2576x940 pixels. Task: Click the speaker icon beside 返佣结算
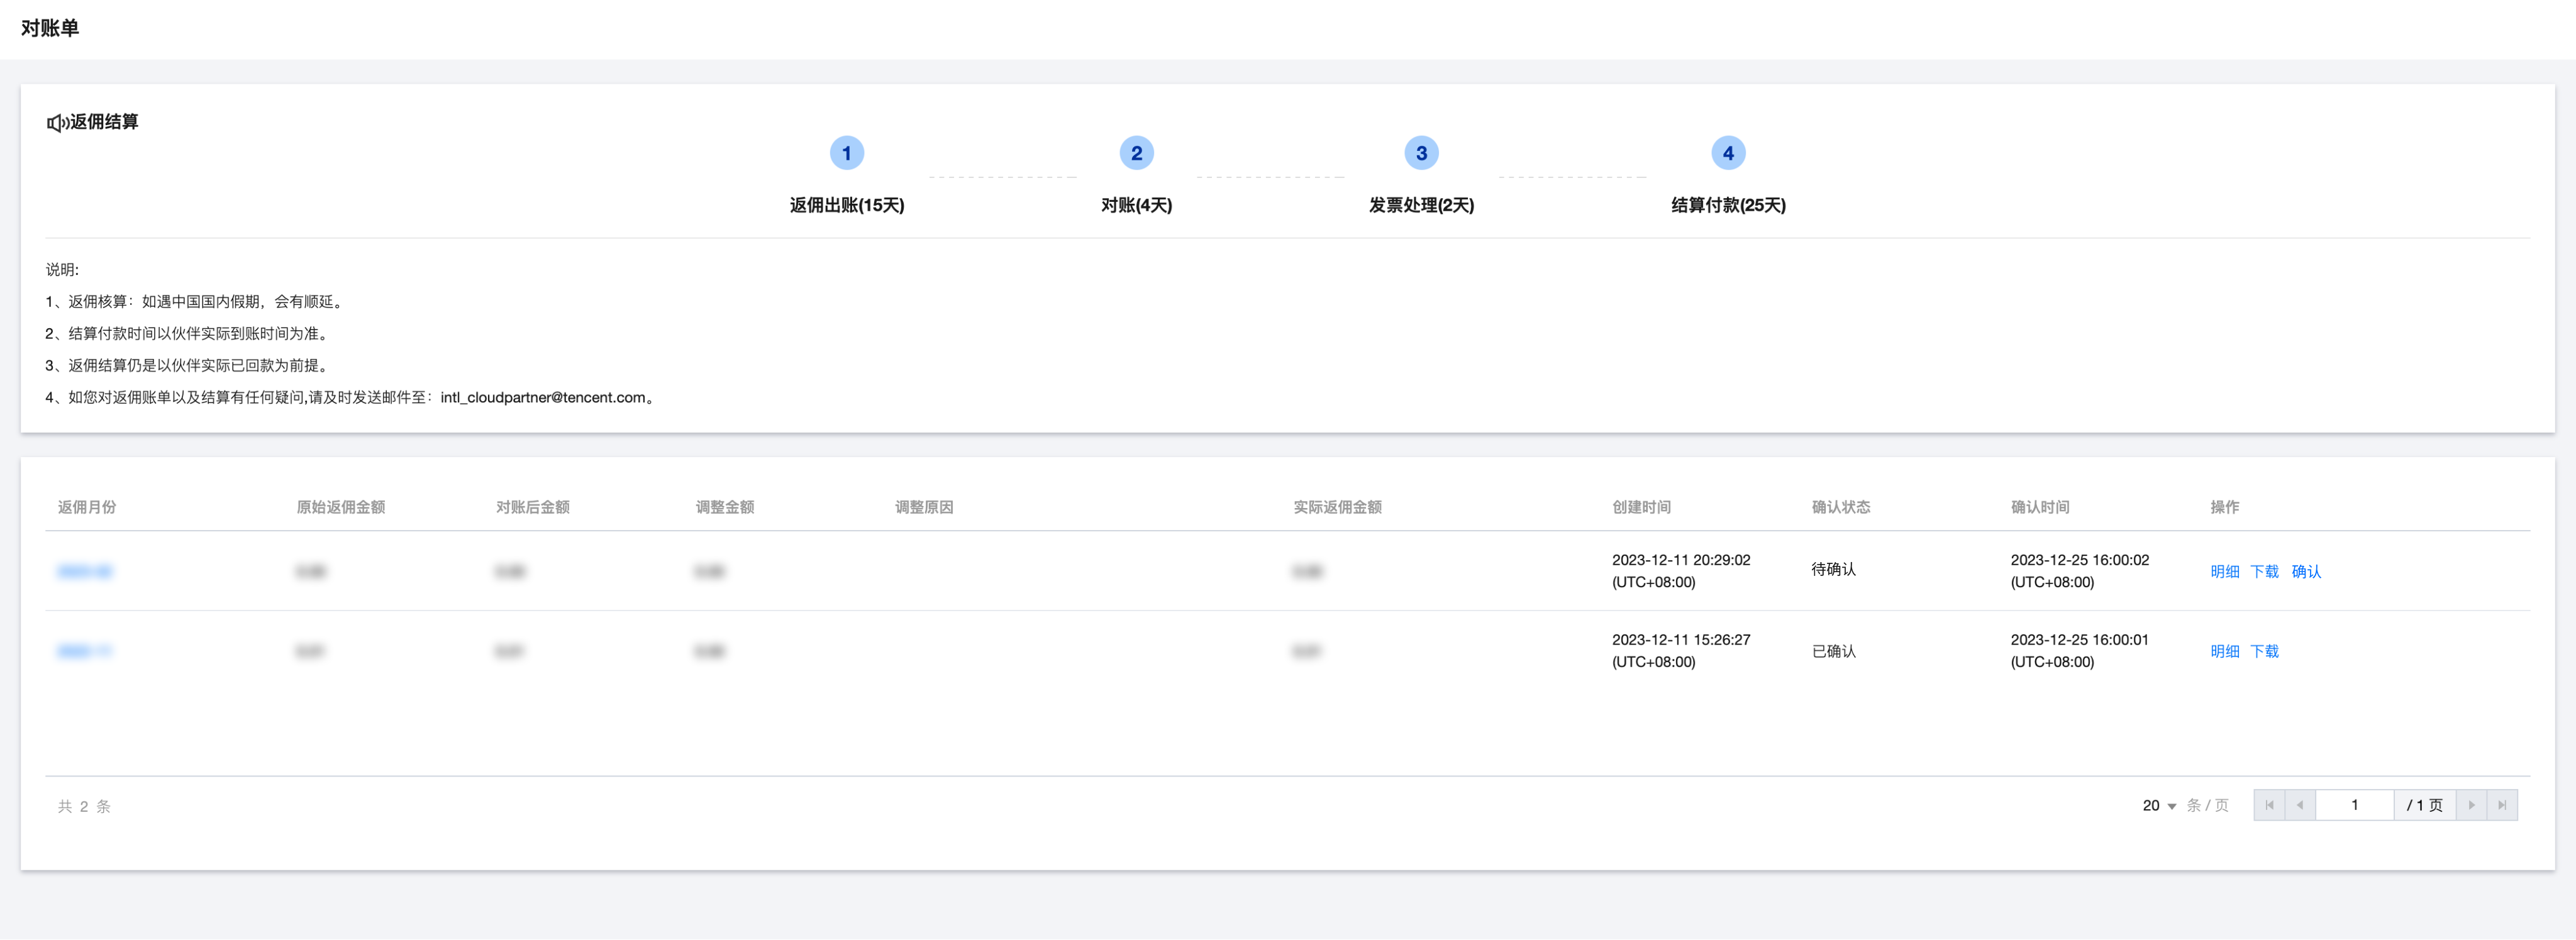coord(56,123)
